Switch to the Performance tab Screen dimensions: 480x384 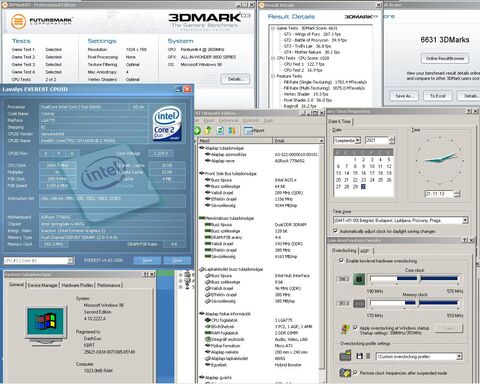pos(109,285)
